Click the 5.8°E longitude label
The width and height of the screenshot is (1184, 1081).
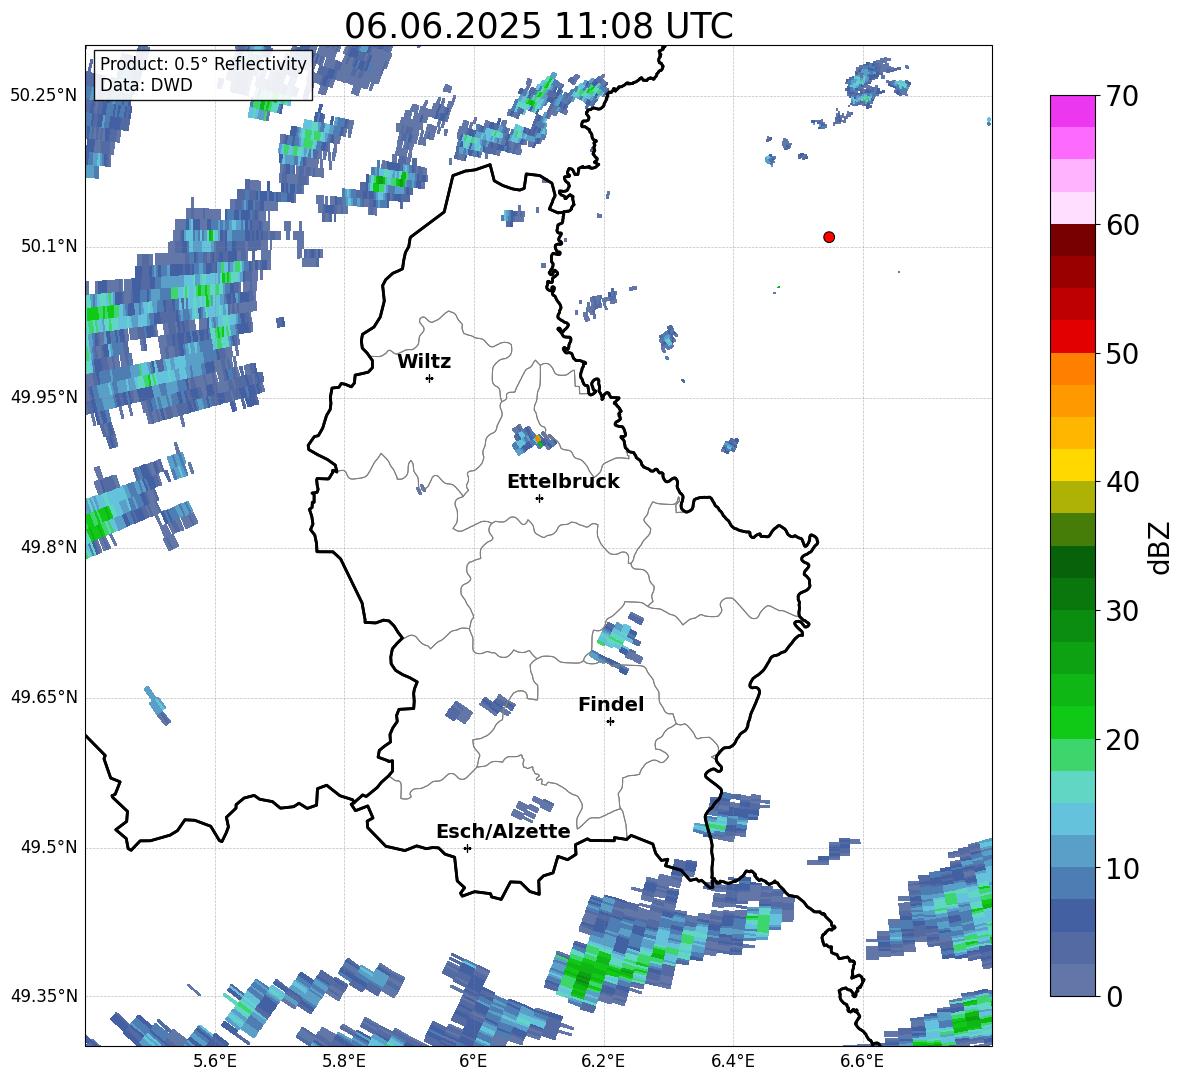coord(344,1061)
